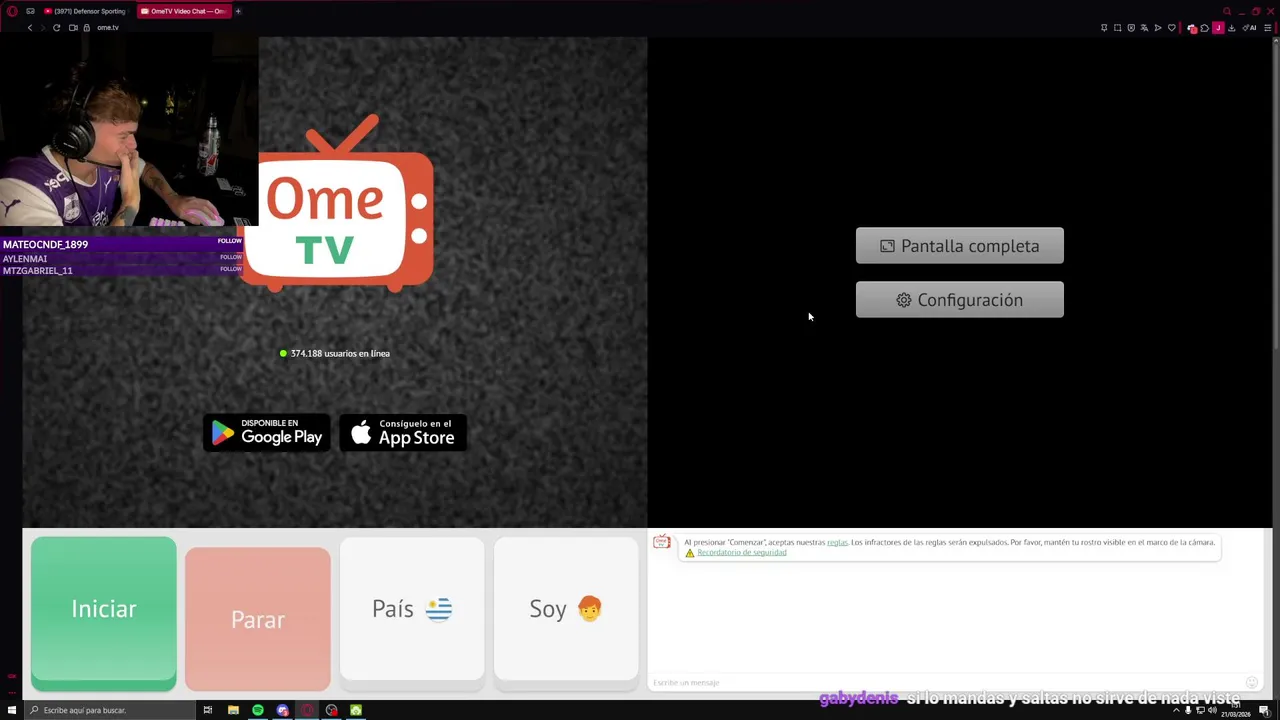The height and width of the screenshot is (720, 1280).
Task: Open a new browser tab
Action: [x=238, y=11]
